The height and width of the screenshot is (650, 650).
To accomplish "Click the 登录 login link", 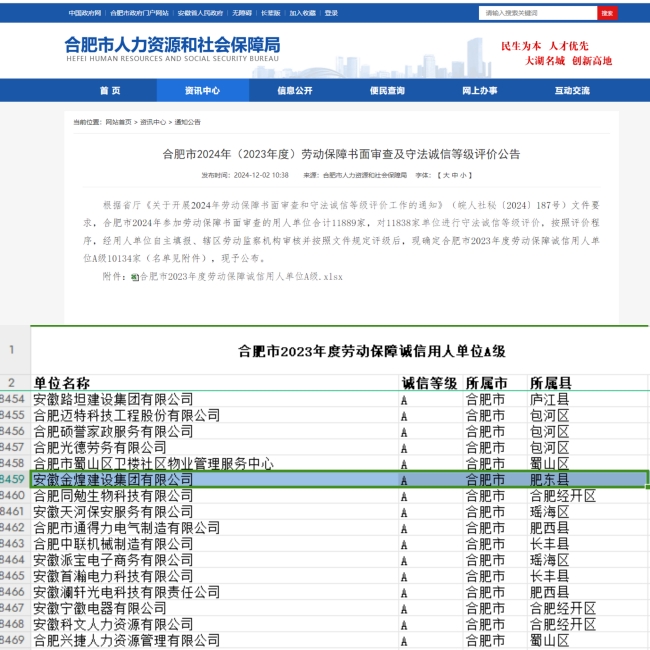I will click(x=331, y=13).
